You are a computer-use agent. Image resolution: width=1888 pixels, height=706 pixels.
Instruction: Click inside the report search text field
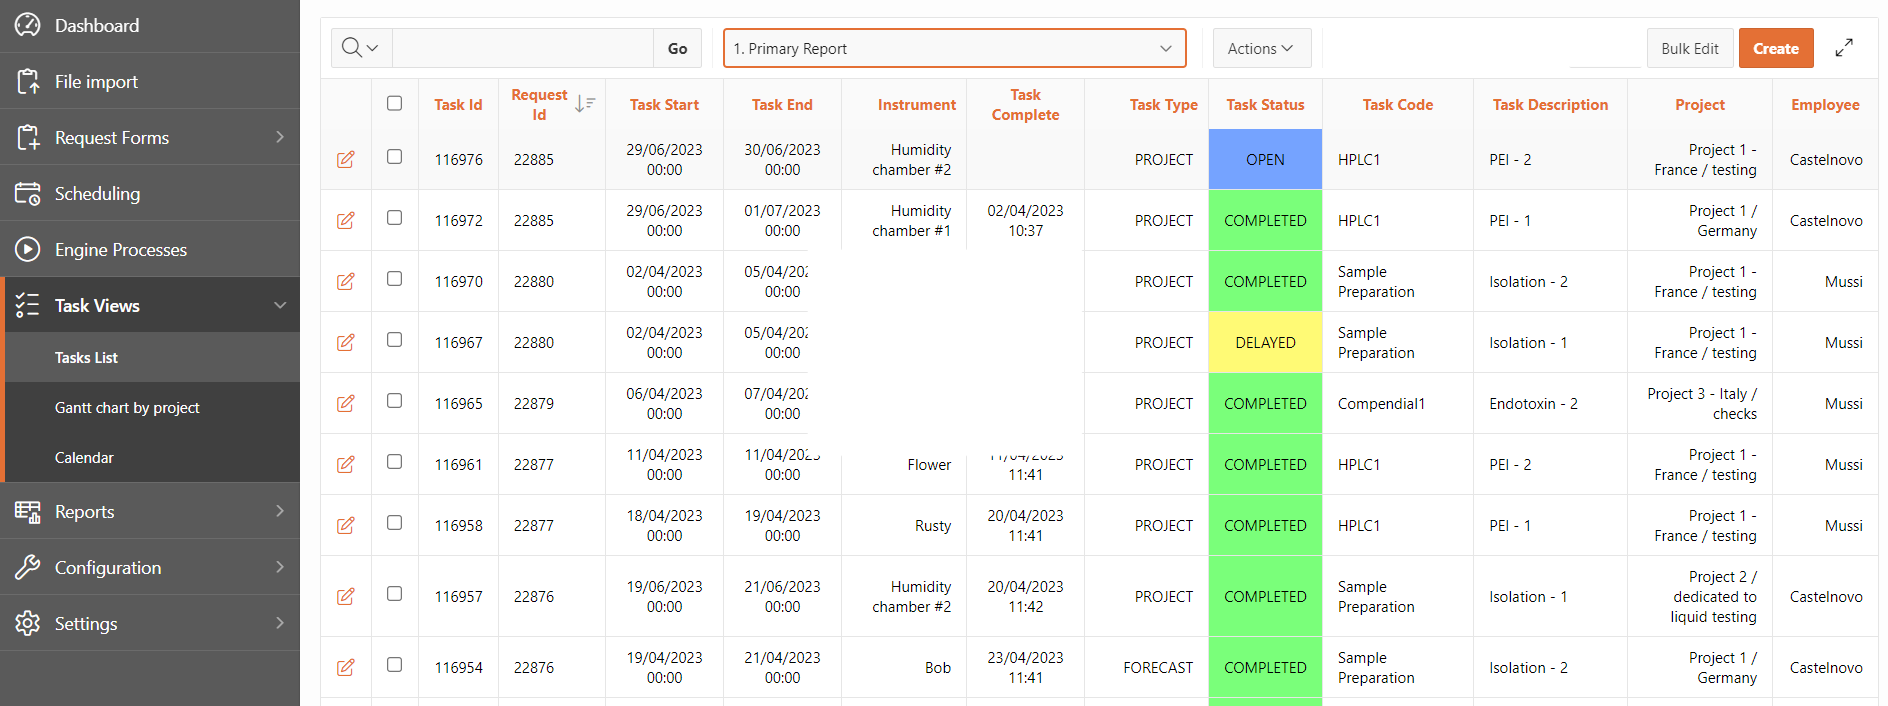click(x=522, y=48)
